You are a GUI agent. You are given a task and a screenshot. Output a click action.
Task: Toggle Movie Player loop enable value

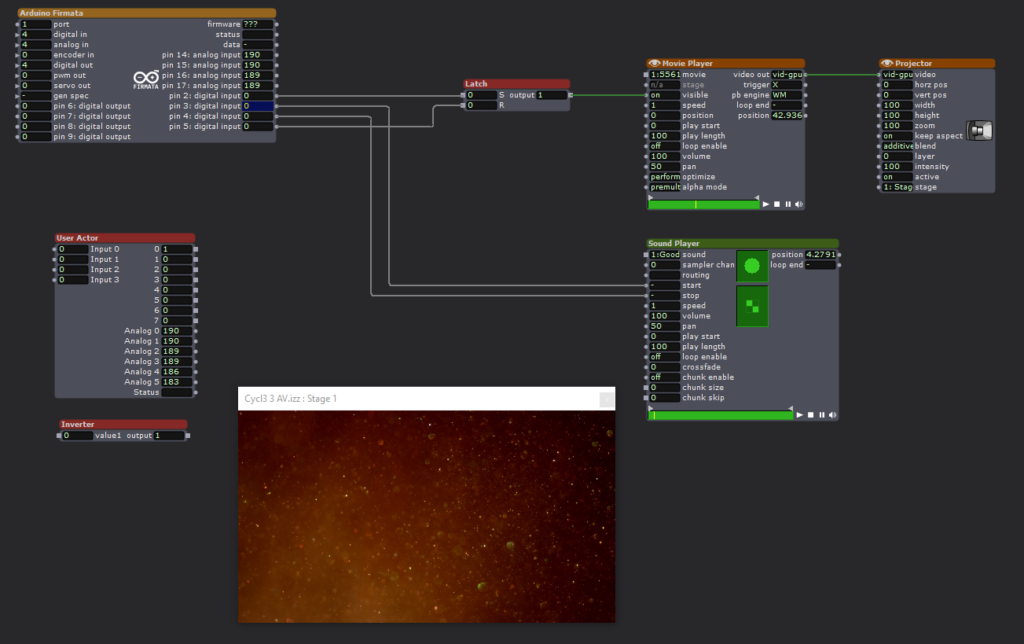(663, 146)
